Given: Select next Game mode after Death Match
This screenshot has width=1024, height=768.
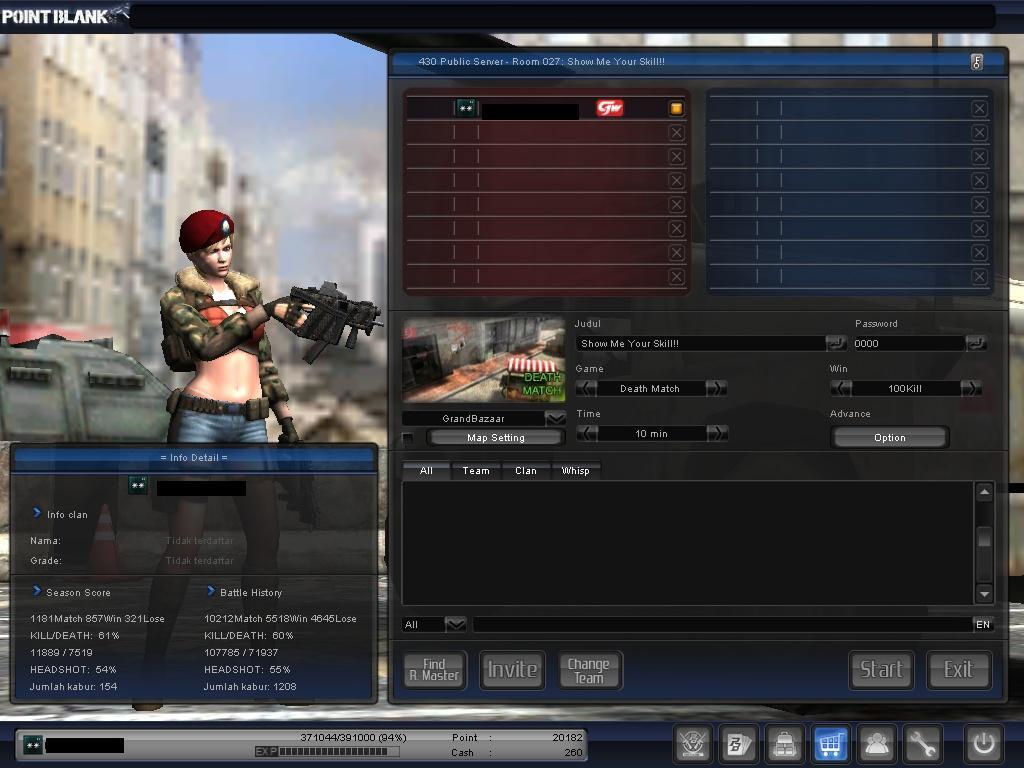Looking at the screenshot, I should coord(716,389).
